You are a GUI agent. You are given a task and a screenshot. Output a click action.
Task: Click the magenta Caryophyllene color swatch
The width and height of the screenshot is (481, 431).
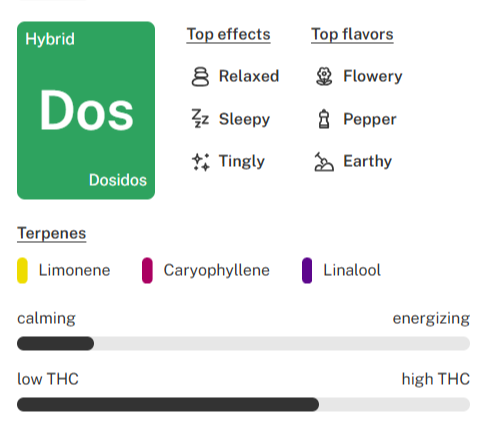[x=147, y=270]
